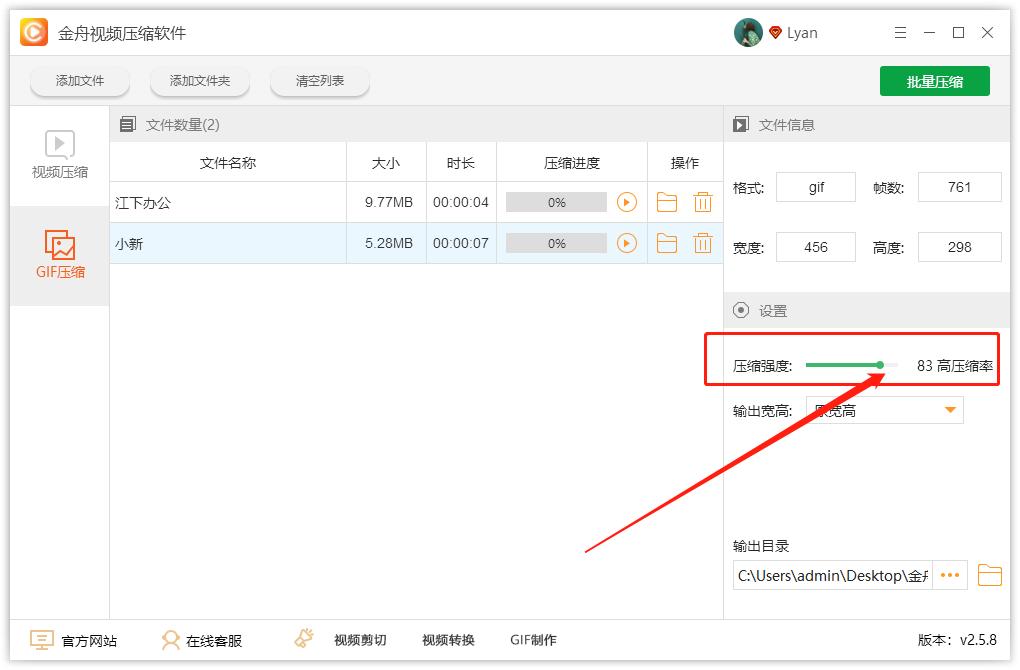Viewport: 1020px width, 670px height.
Task: Select the 设置 radio button
Action: [x=739, y=310]
